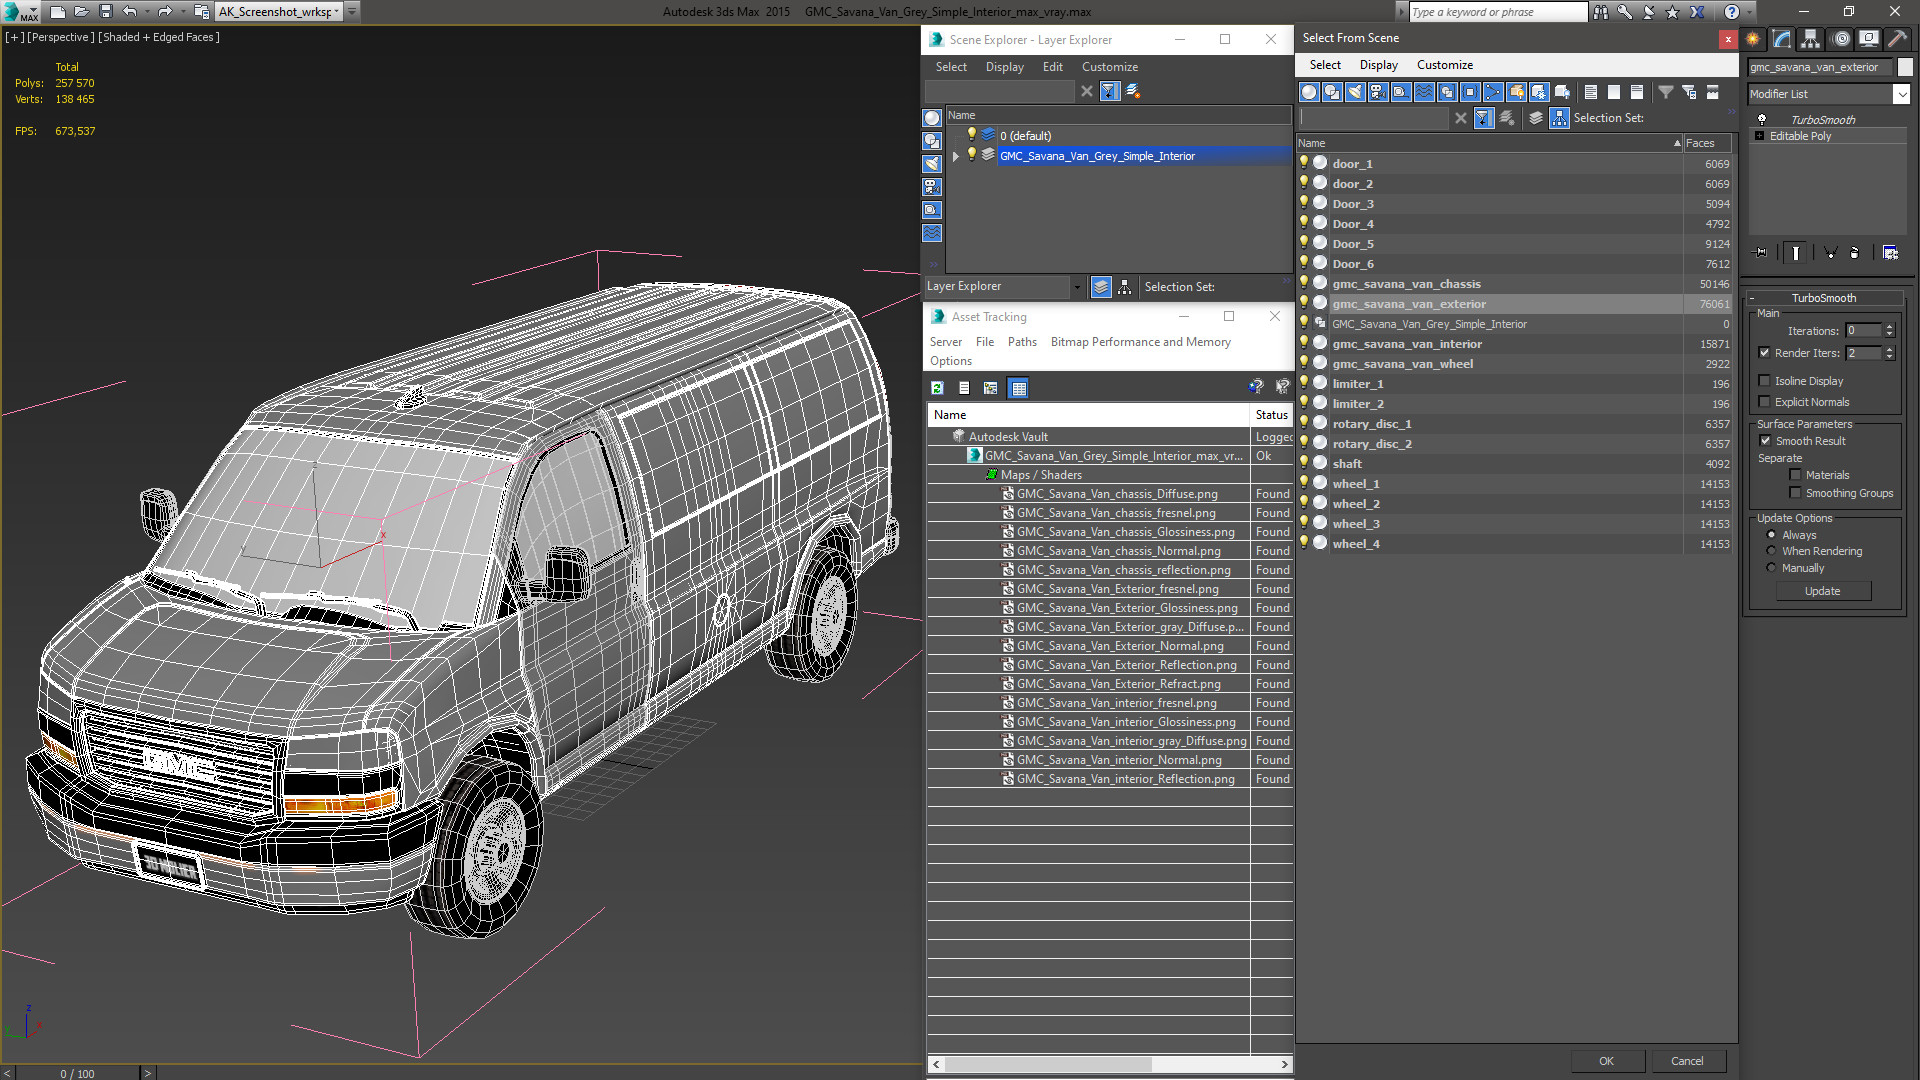The height and width of the screenshot is (1080, 1920).
Task: Enable Isoline Display checkbox
Action: pyautogui.click(x=1765, y=381)
